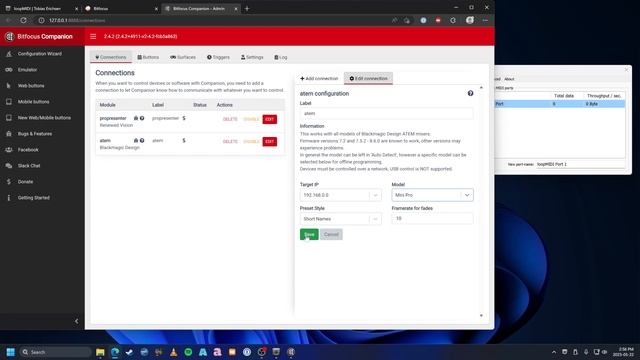Open the Windows Start menu
Image resolution: width=640 pixels, height=360 pixels.
[11, 352]
